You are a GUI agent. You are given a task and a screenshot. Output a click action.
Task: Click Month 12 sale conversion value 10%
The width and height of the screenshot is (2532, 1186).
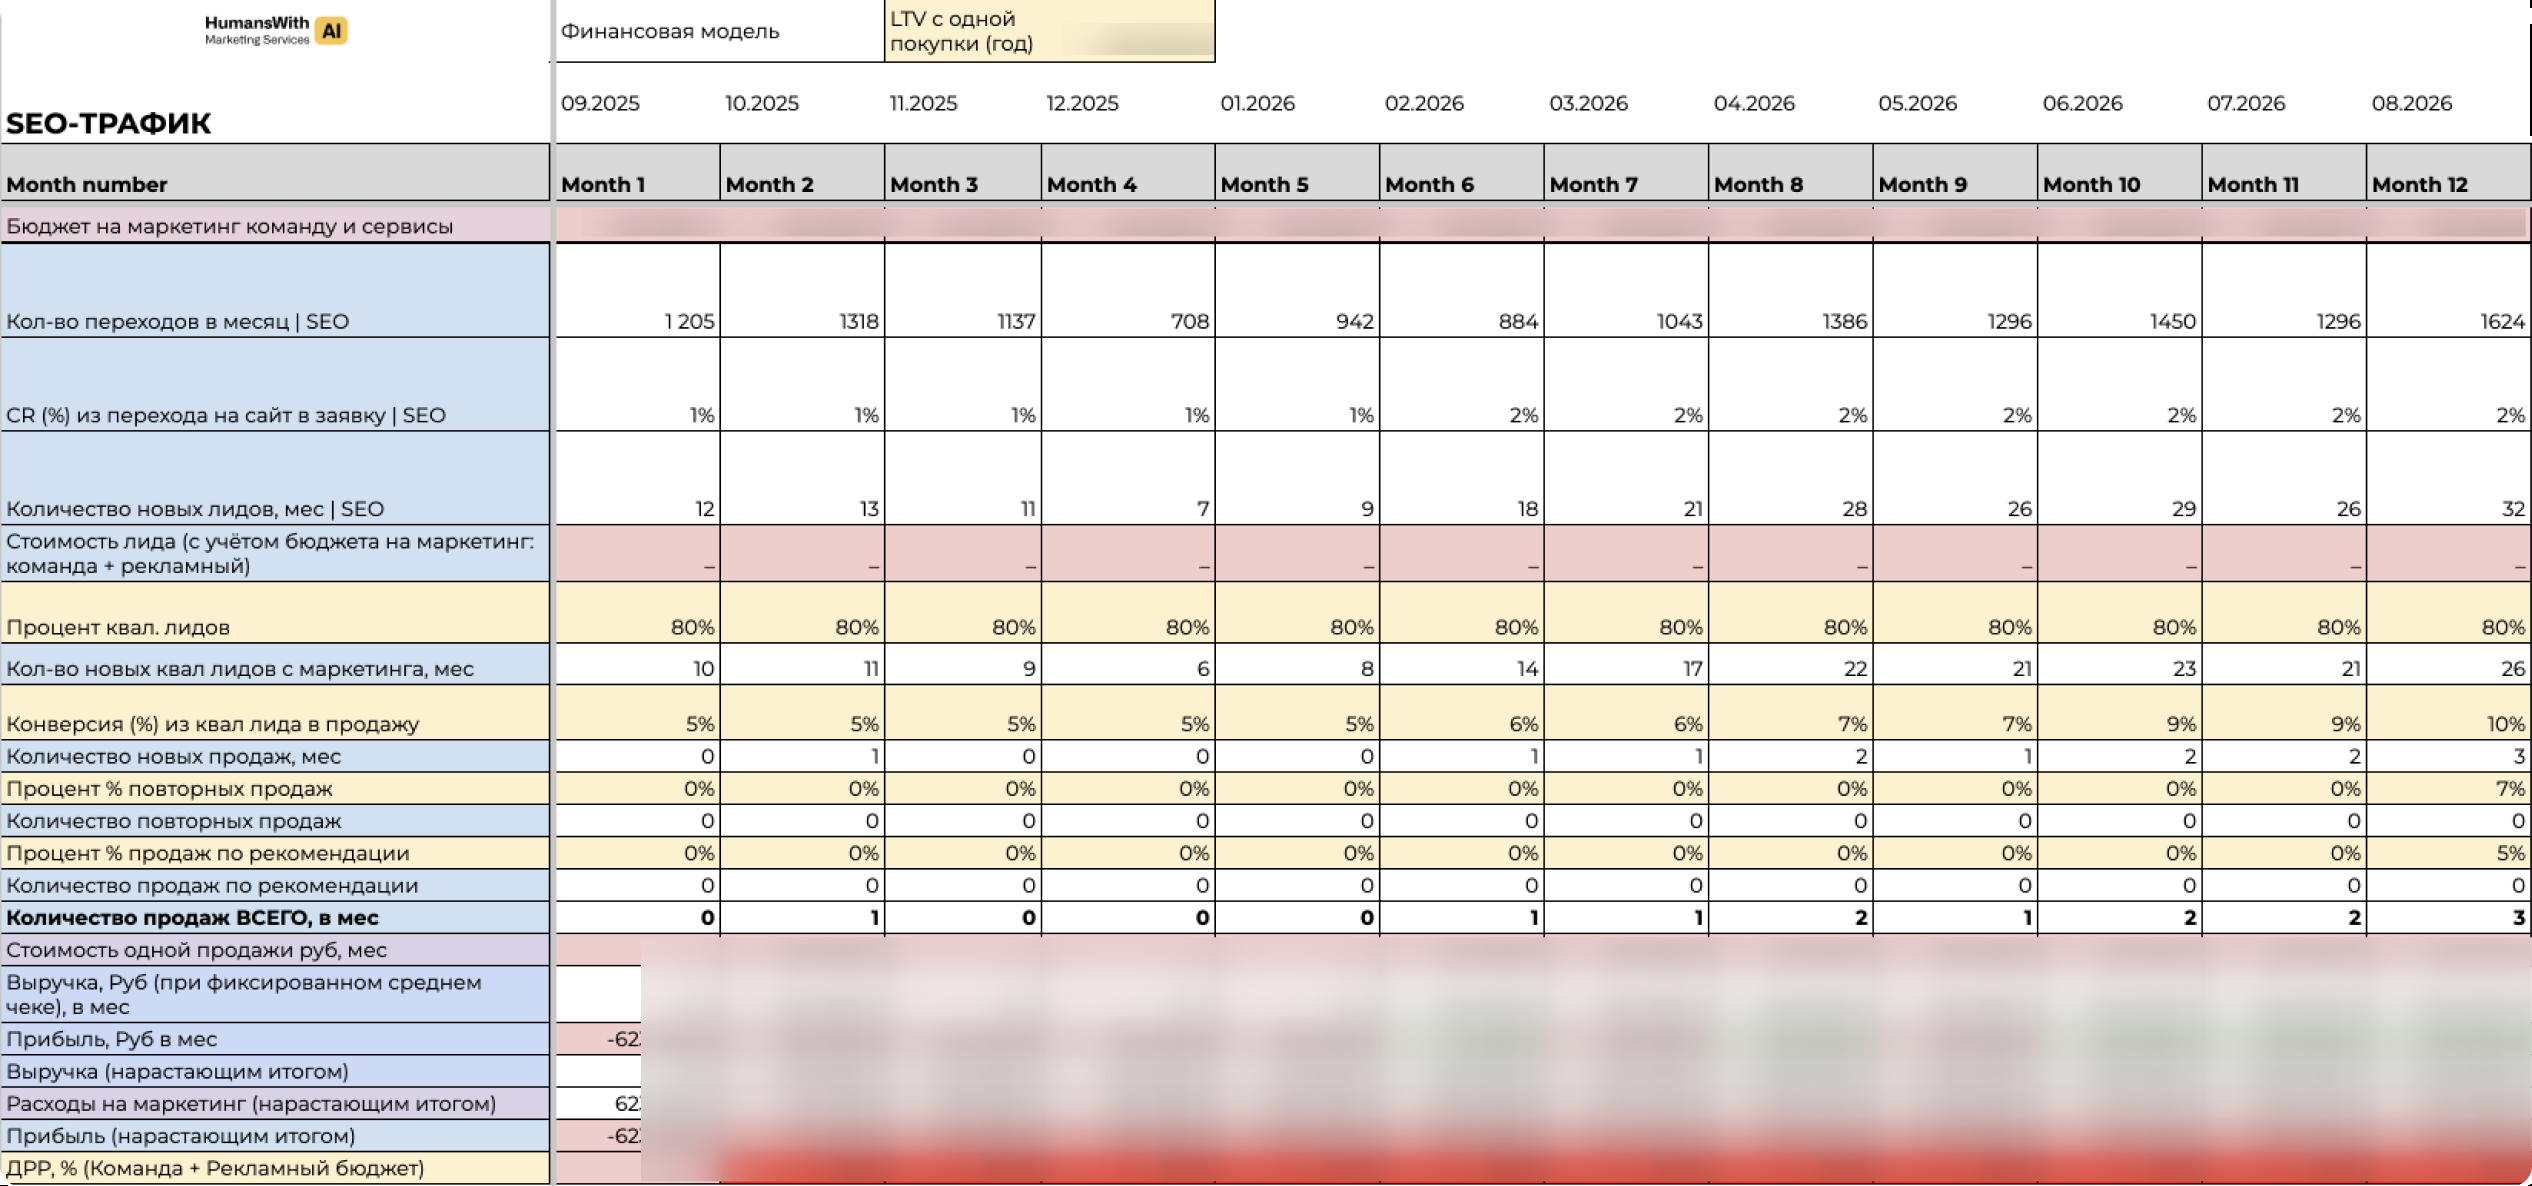coord(2504,723)
